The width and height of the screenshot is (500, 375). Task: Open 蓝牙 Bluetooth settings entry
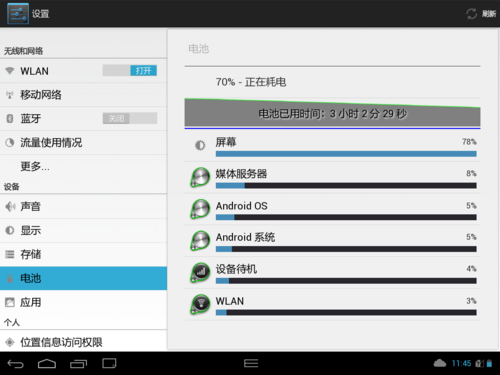[x=83, y=118]
